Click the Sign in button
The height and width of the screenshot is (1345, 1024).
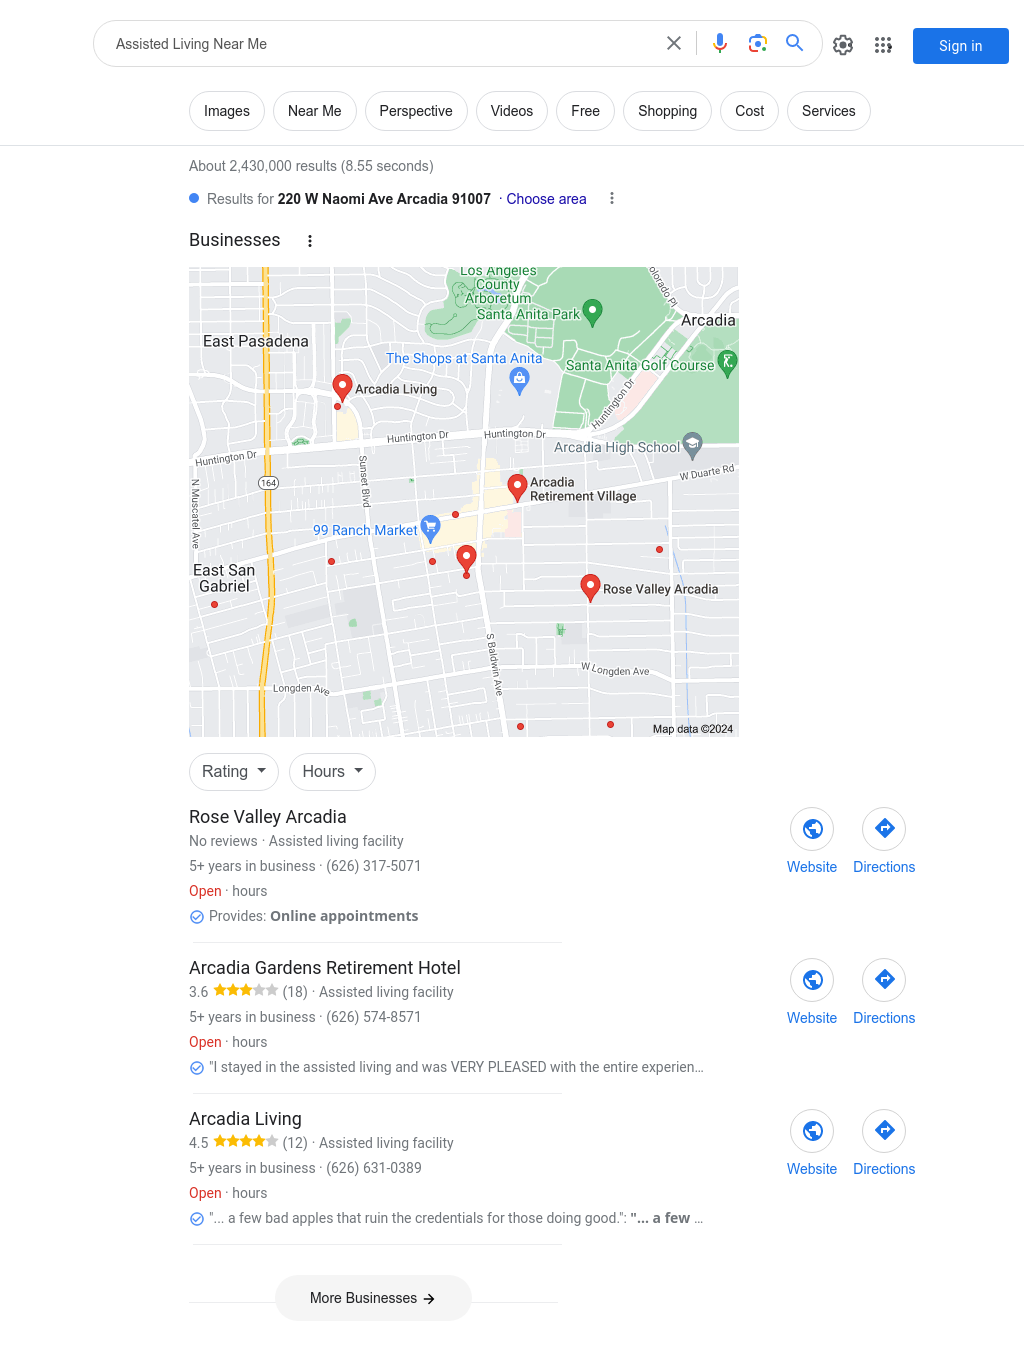point(961,46)
